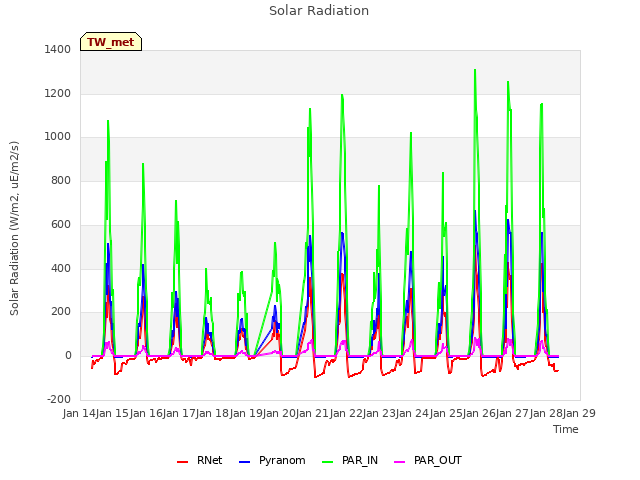Screen dimensions: 640x480
Task: Click the blue Pyranom peak on Jan 26
Action: click(x=476, y=211)
